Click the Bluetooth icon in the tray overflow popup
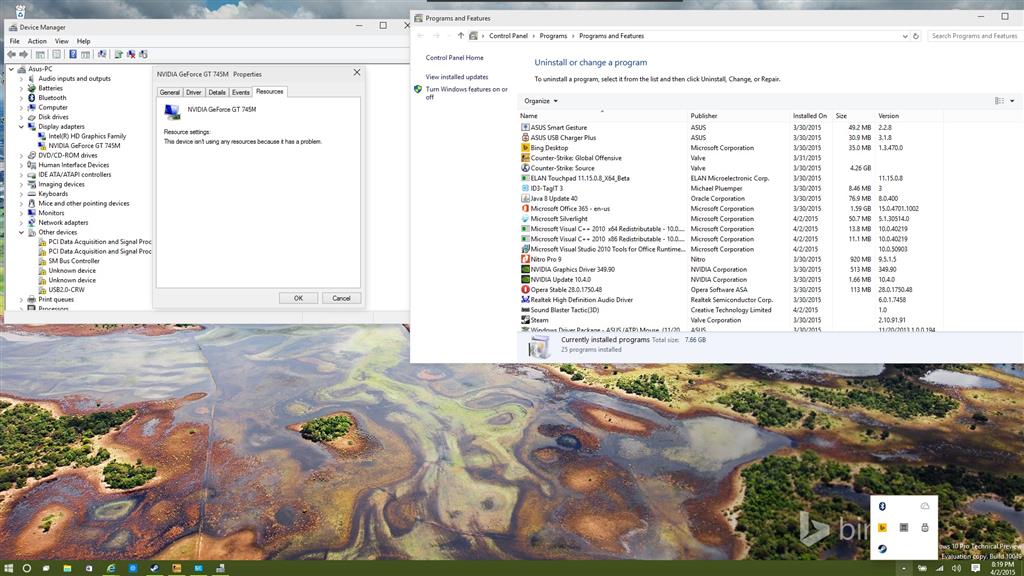Viewport: 1024px width, 576px height. 882,506
